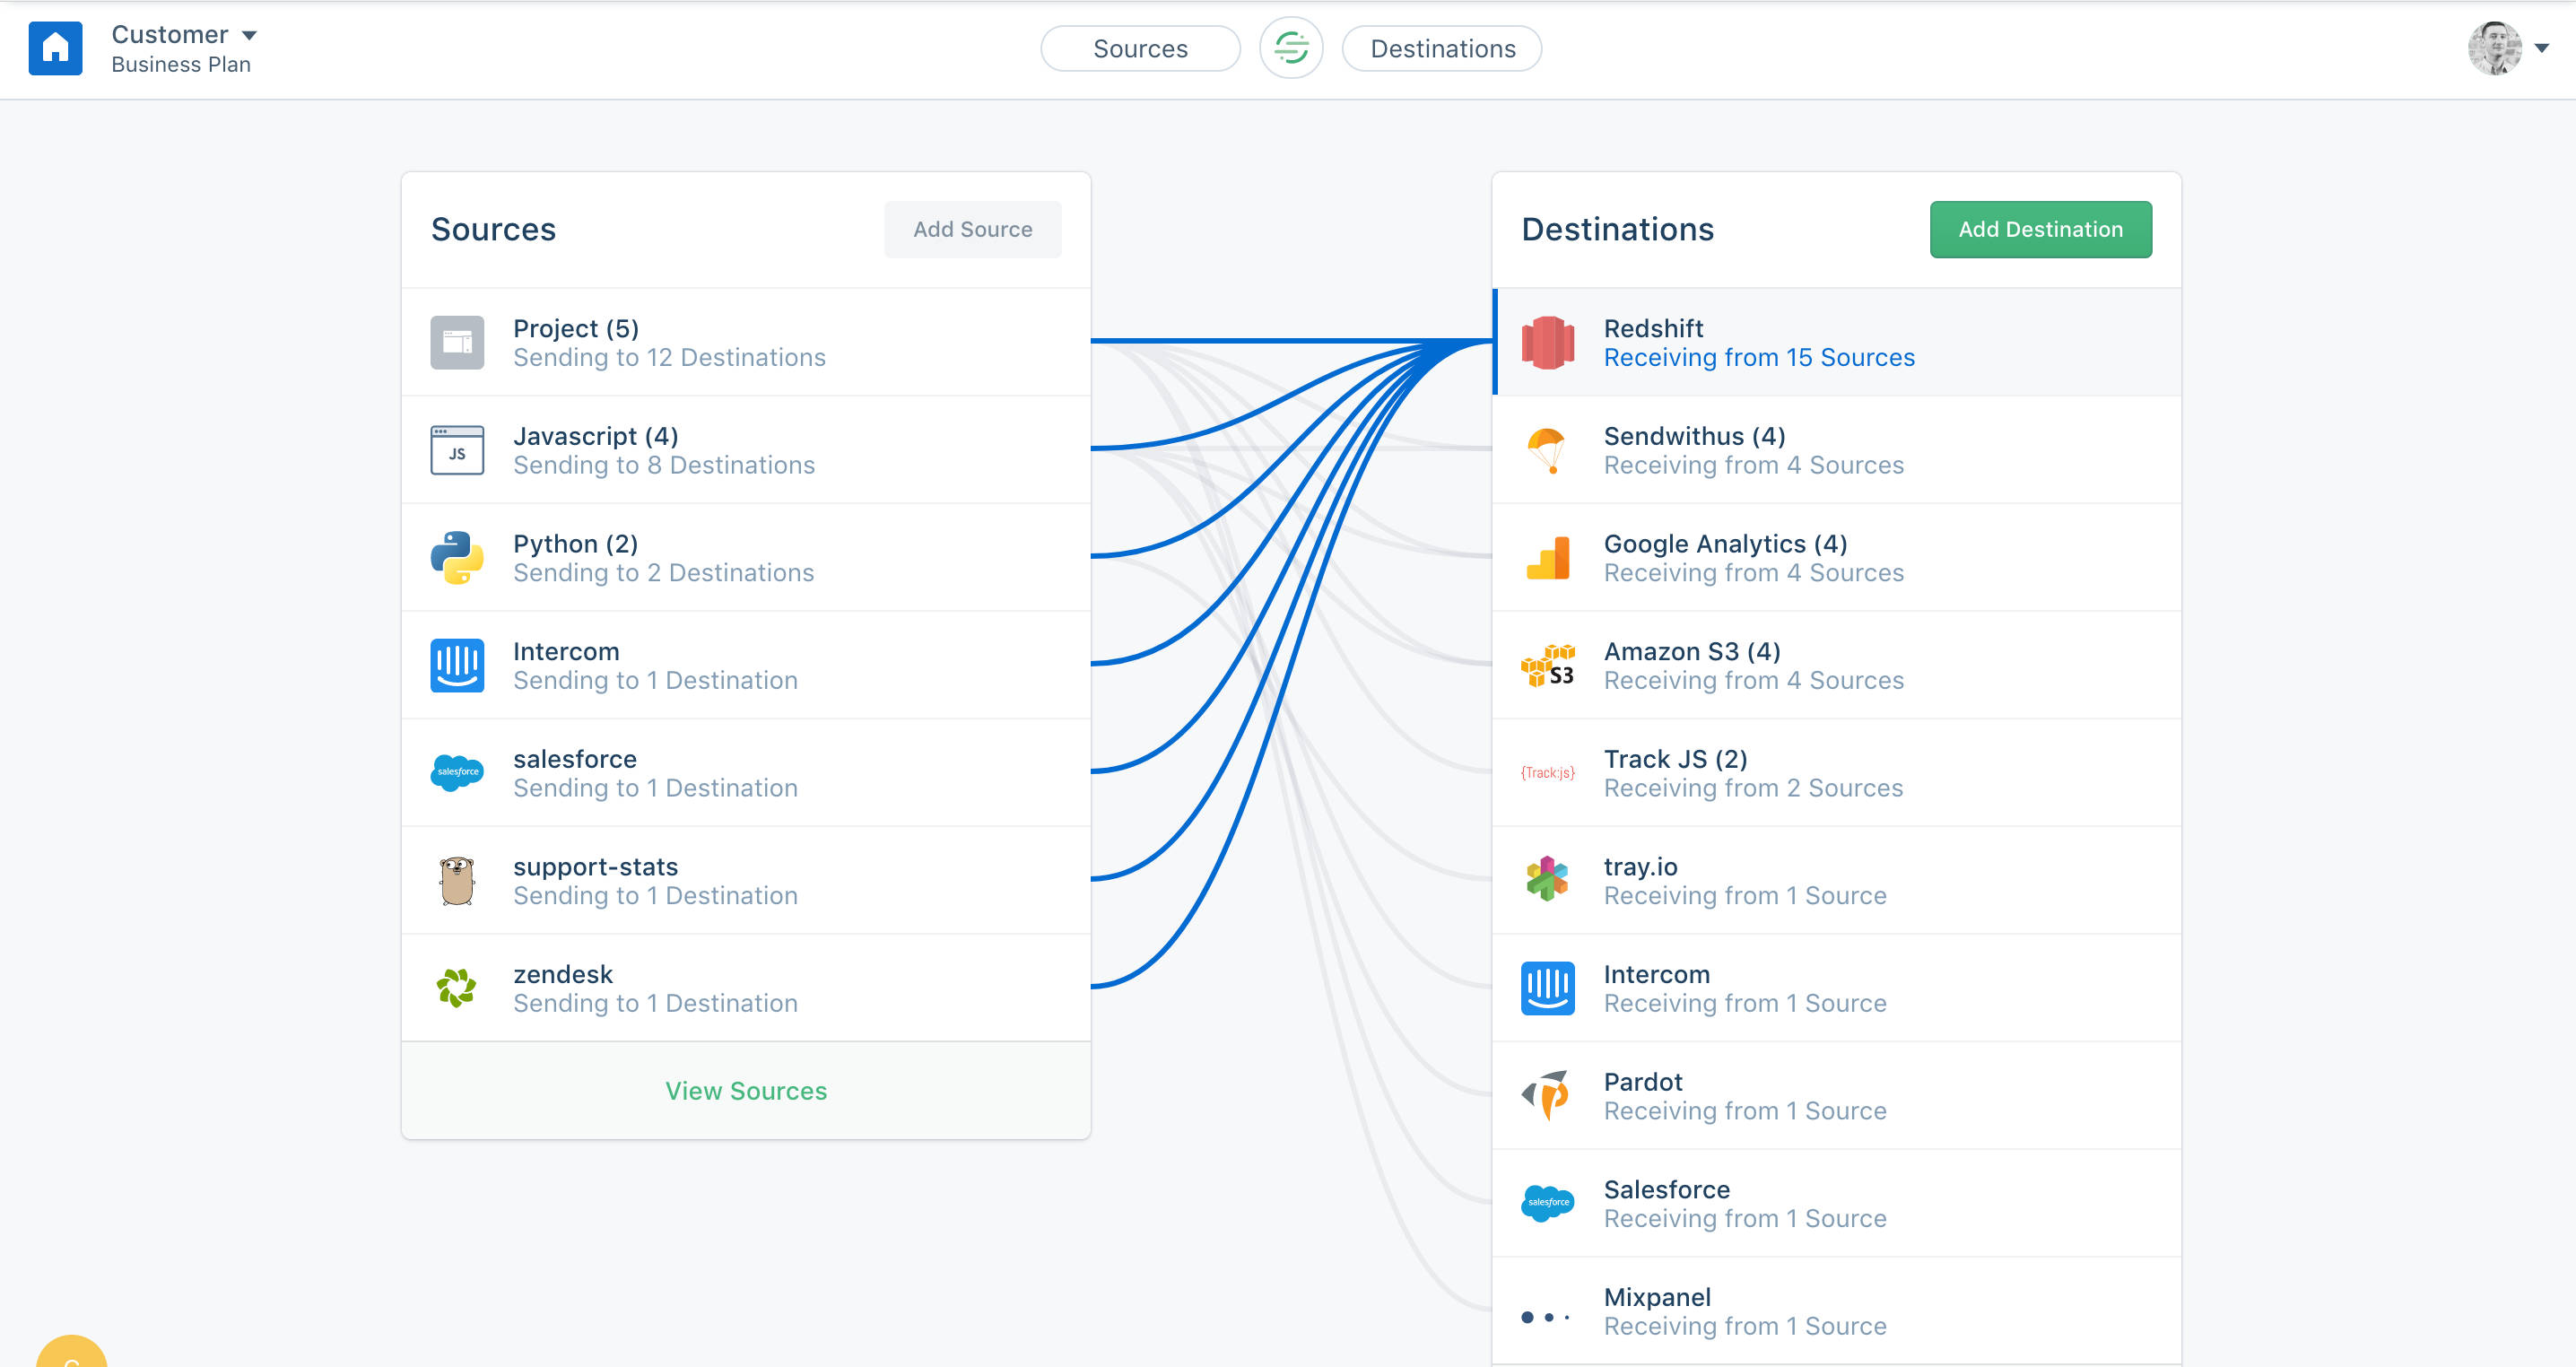Click the Add Destination button

click(2041, 229)
